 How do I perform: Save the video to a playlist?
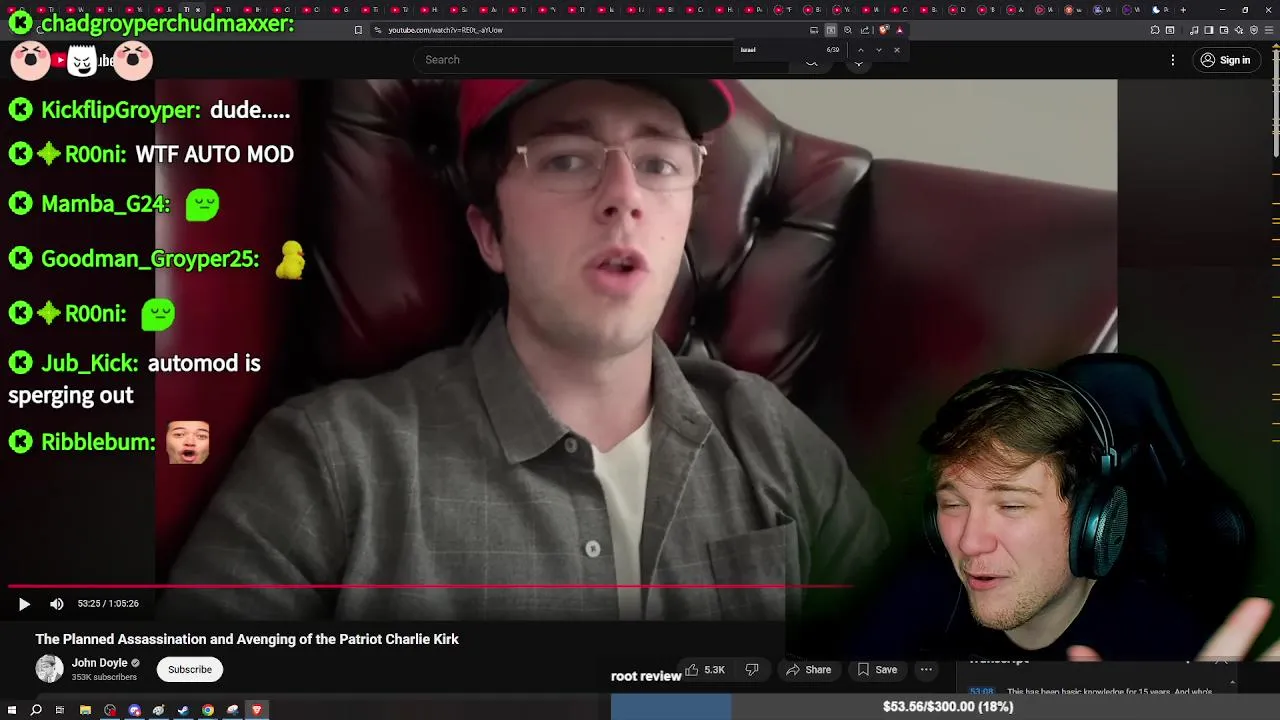[876, 670]
